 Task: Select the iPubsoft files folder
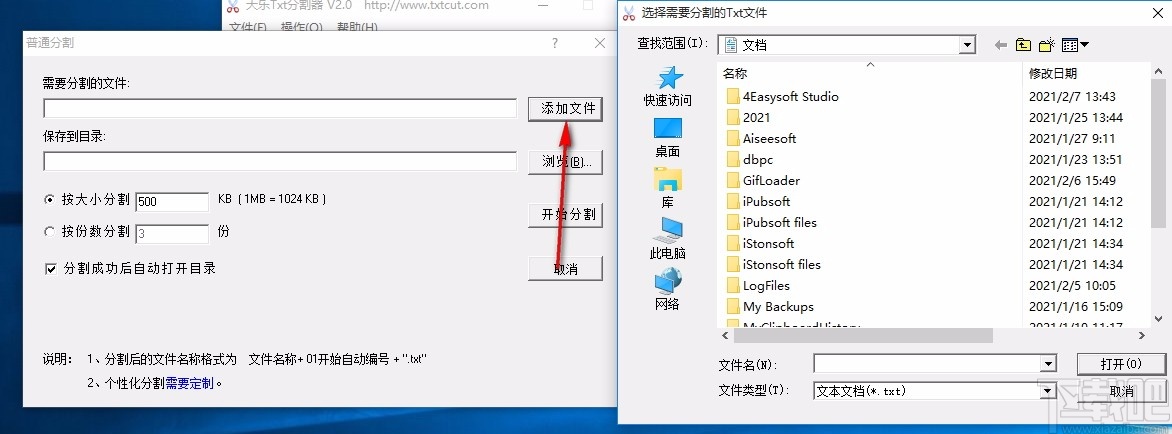coord(771,222)
